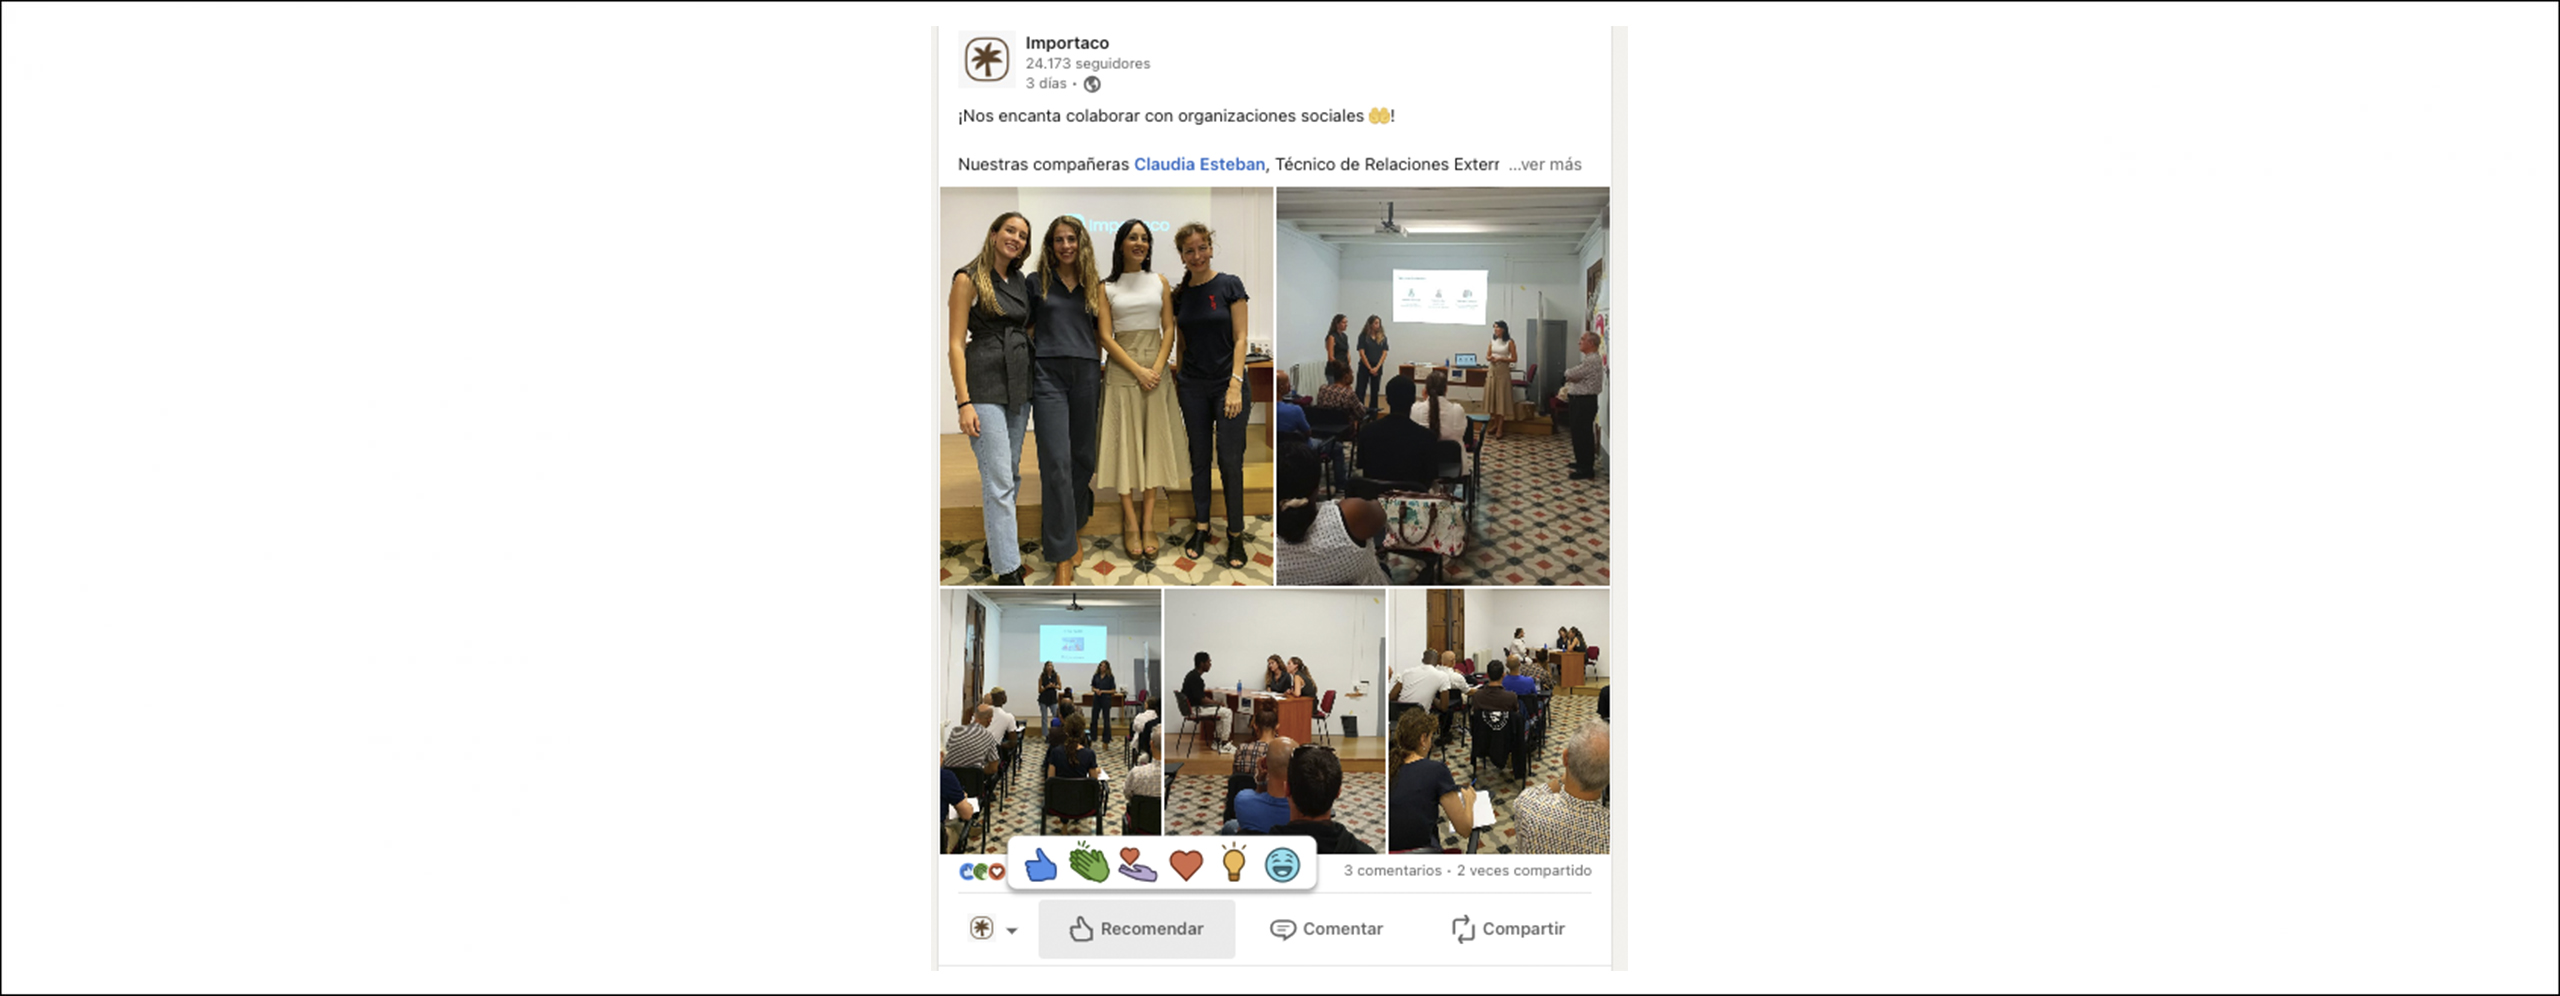This screenshot has height=996, width=2560.
Task: Choose the green clapping hands Celebrate reaction
Action: point(1089,863)
